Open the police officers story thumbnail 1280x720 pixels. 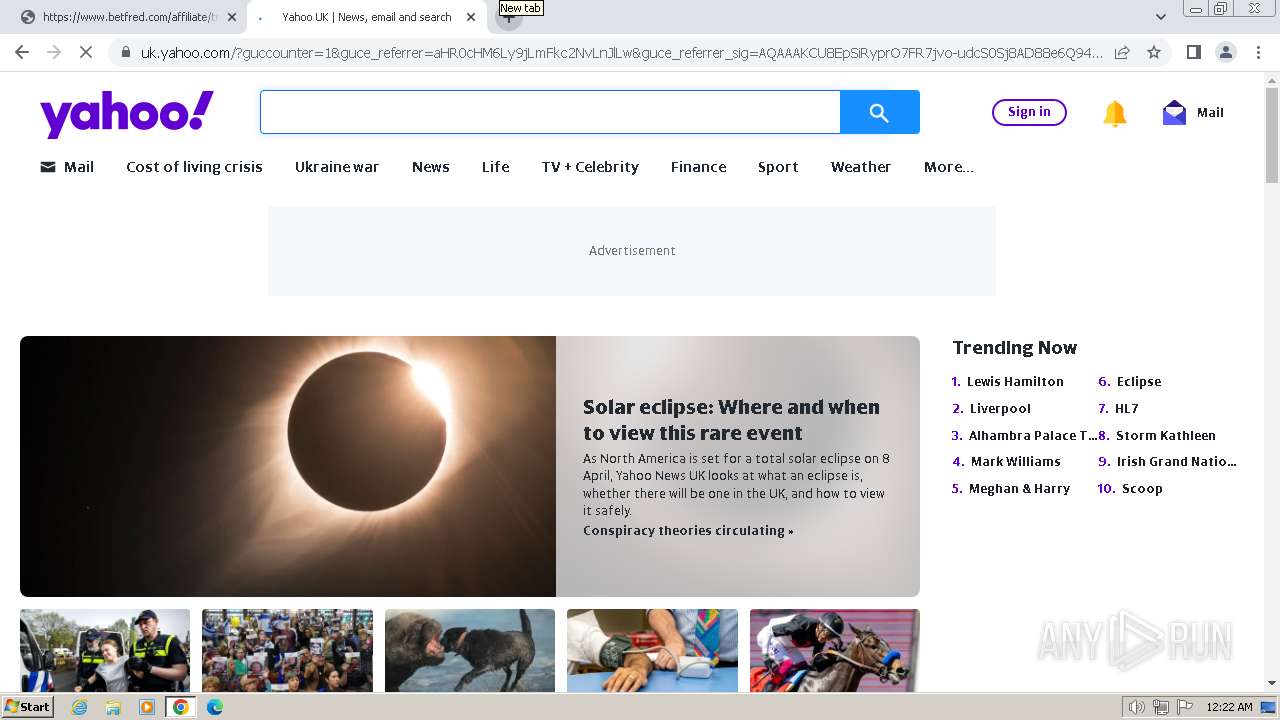click(105, 650)
